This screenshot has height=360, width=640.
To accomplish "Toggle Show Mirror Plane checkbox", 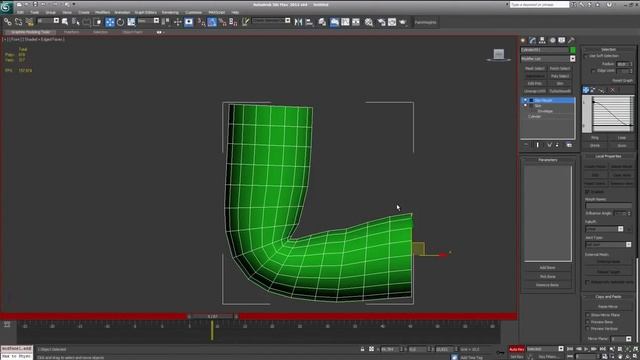I will (x=588, y=315).
